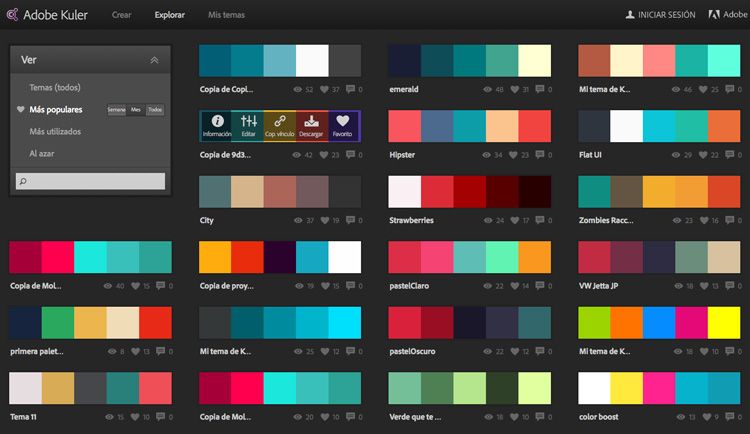Open the Verde que te palette thumbnail
The height and width of the screenshot is (434, 750).
(470, 388)
